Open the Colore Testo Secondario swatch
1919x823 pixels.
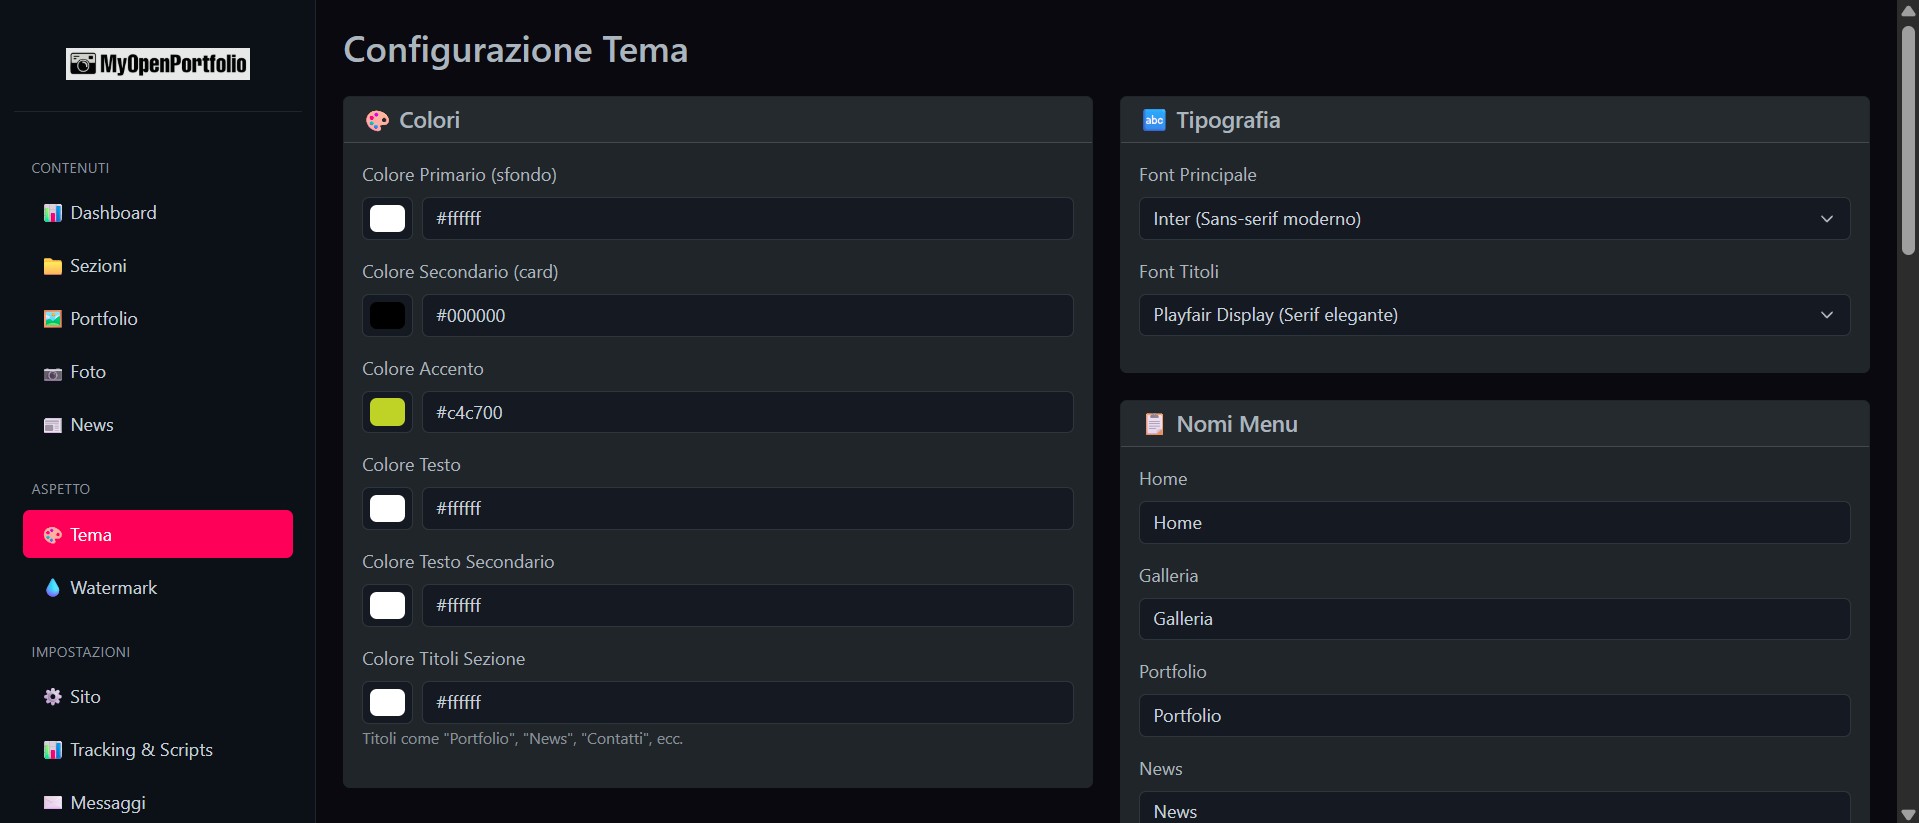(387, 605)
